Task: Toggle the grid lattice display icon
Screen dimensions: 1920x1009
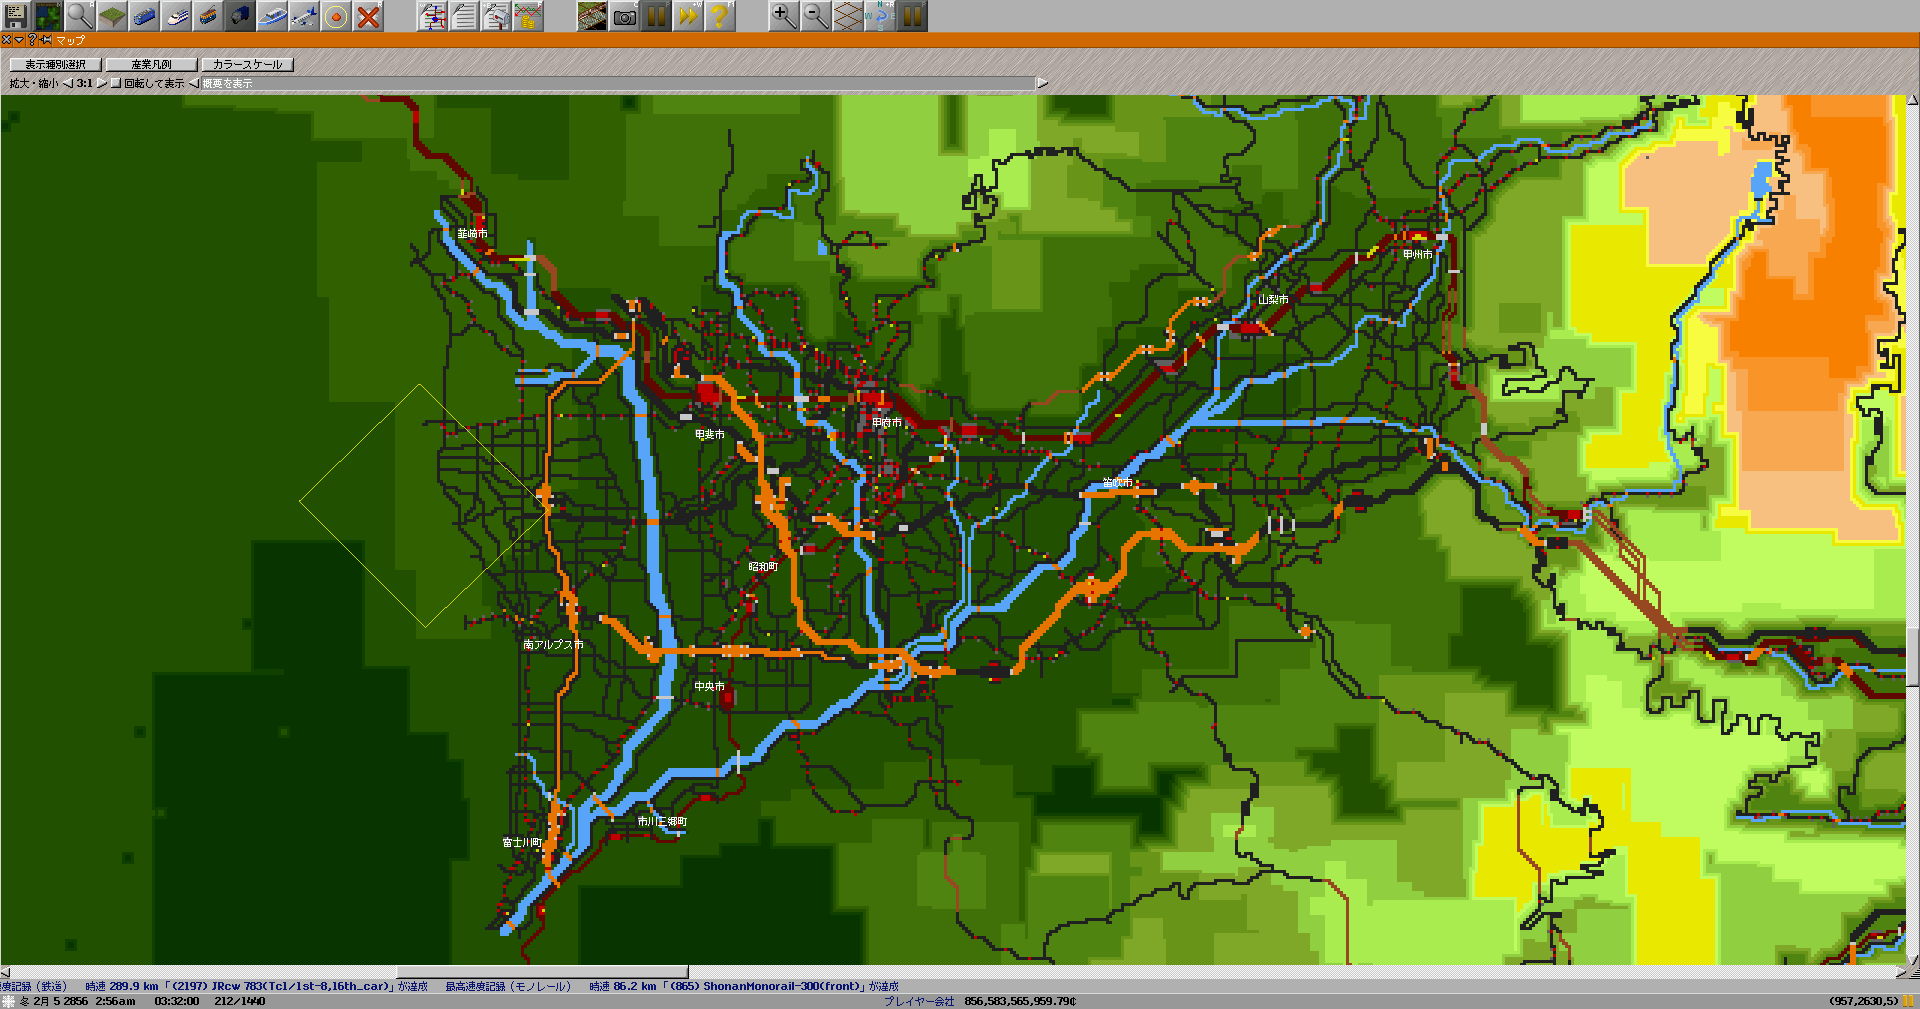Action: 848,16
